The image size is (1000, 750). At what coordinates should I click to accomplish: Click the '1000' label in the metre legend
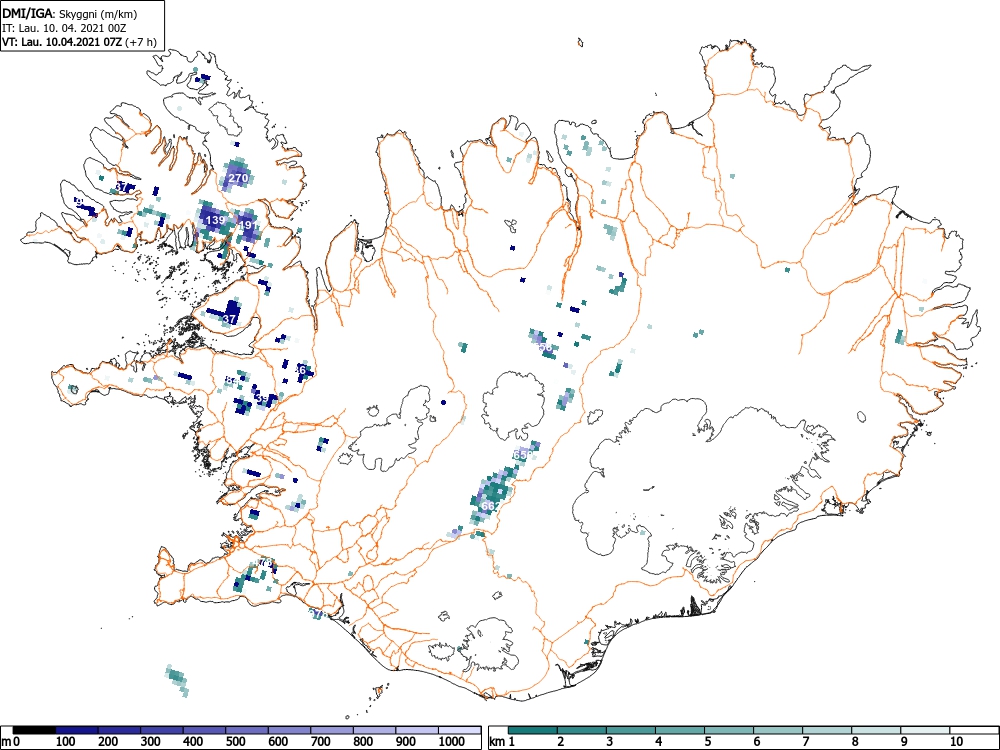[452, 742]
